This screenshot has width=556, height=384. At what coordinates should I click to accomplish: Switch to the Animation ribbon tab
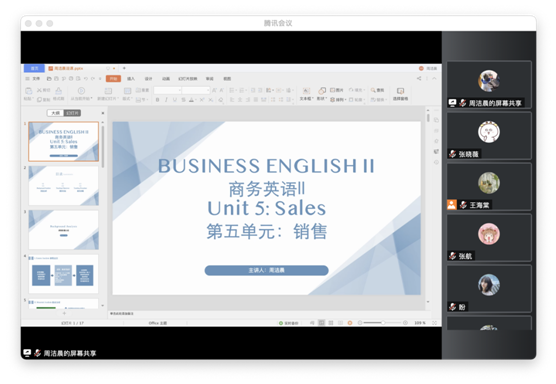(166, 78)
